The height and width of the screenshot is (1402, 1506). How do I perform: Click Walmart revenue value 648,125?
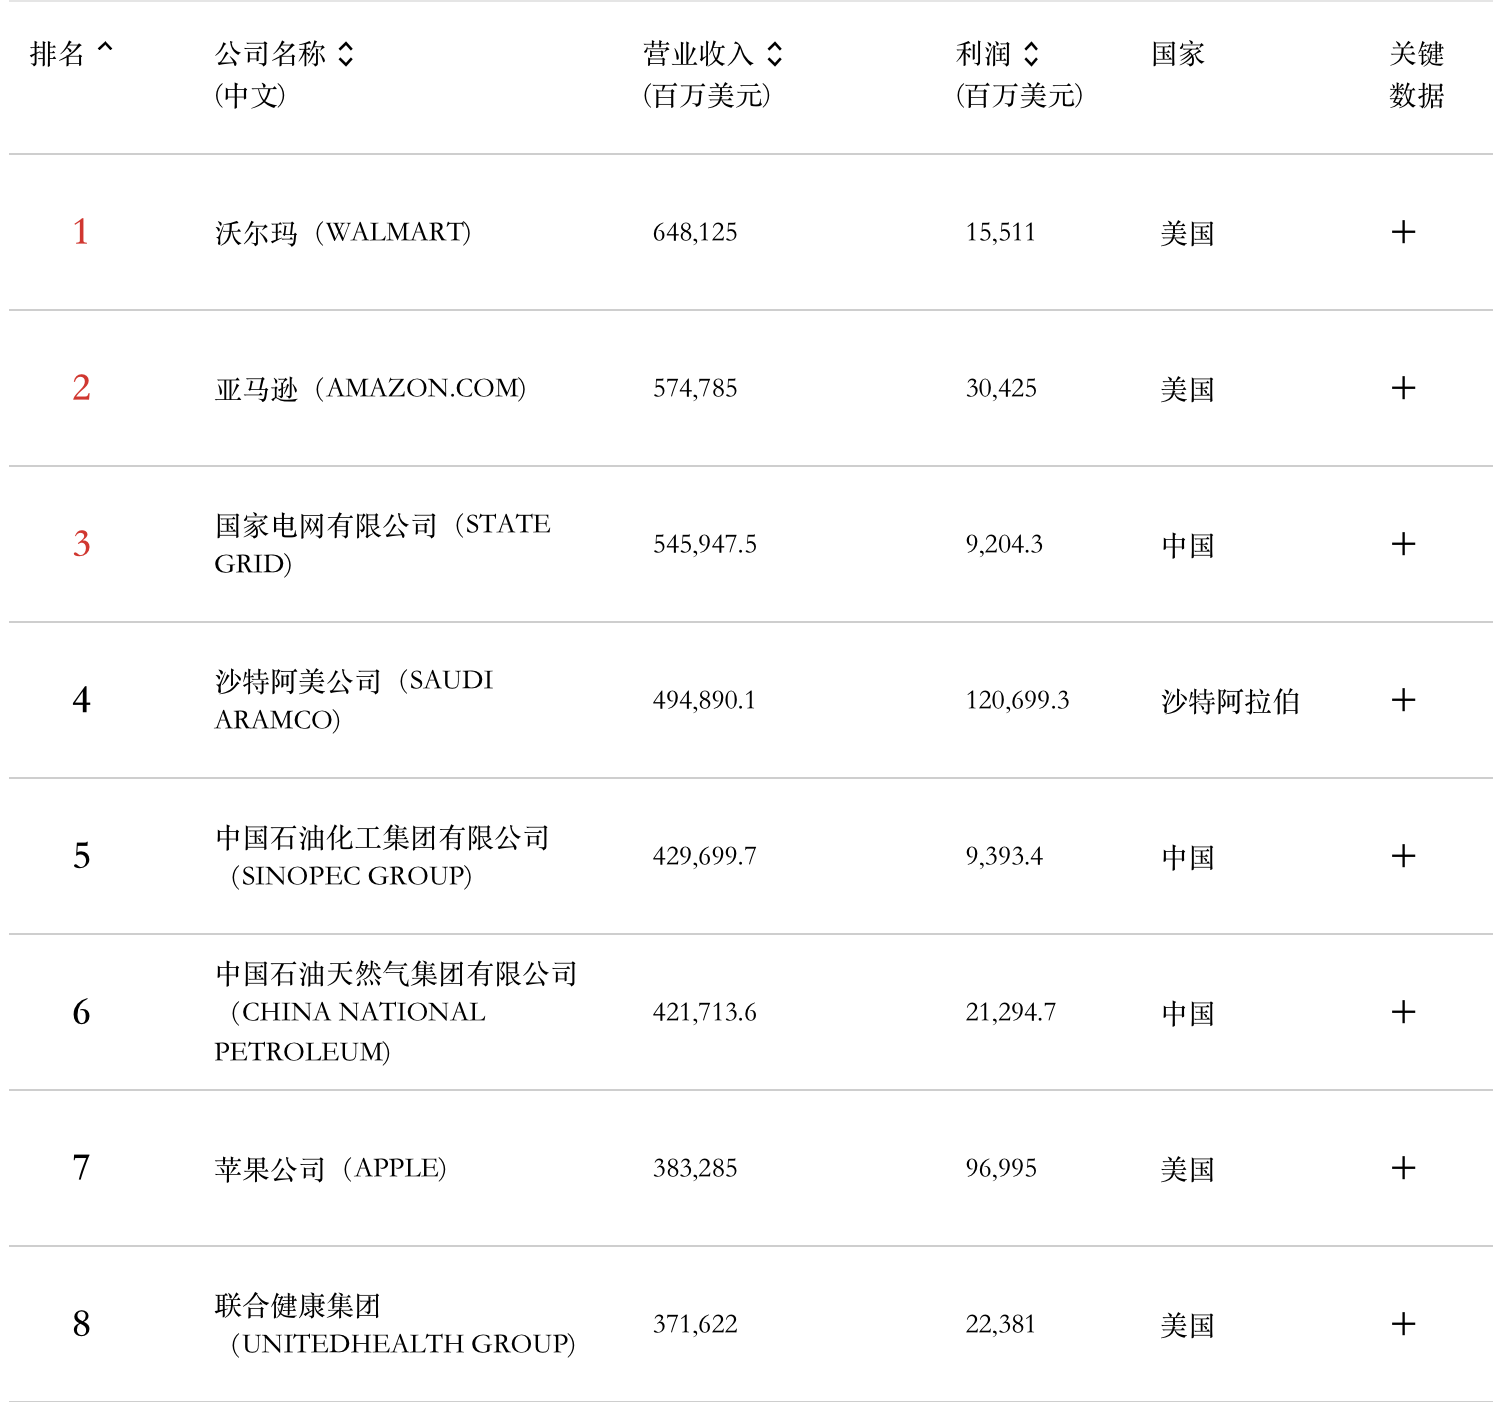click(x=695, y=233)
